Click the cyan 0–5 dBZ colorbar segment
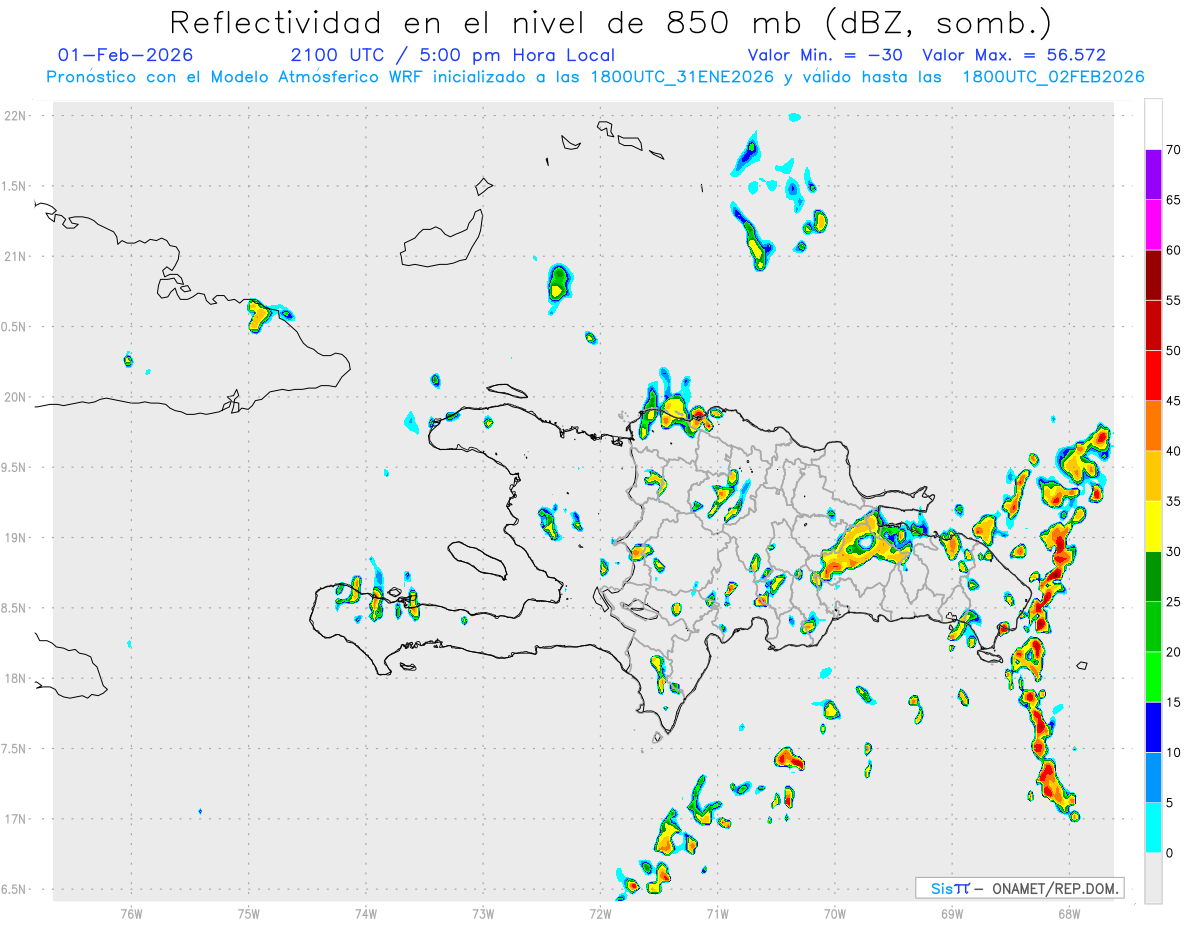The image size is (1200, 927). coord(1153,828)
